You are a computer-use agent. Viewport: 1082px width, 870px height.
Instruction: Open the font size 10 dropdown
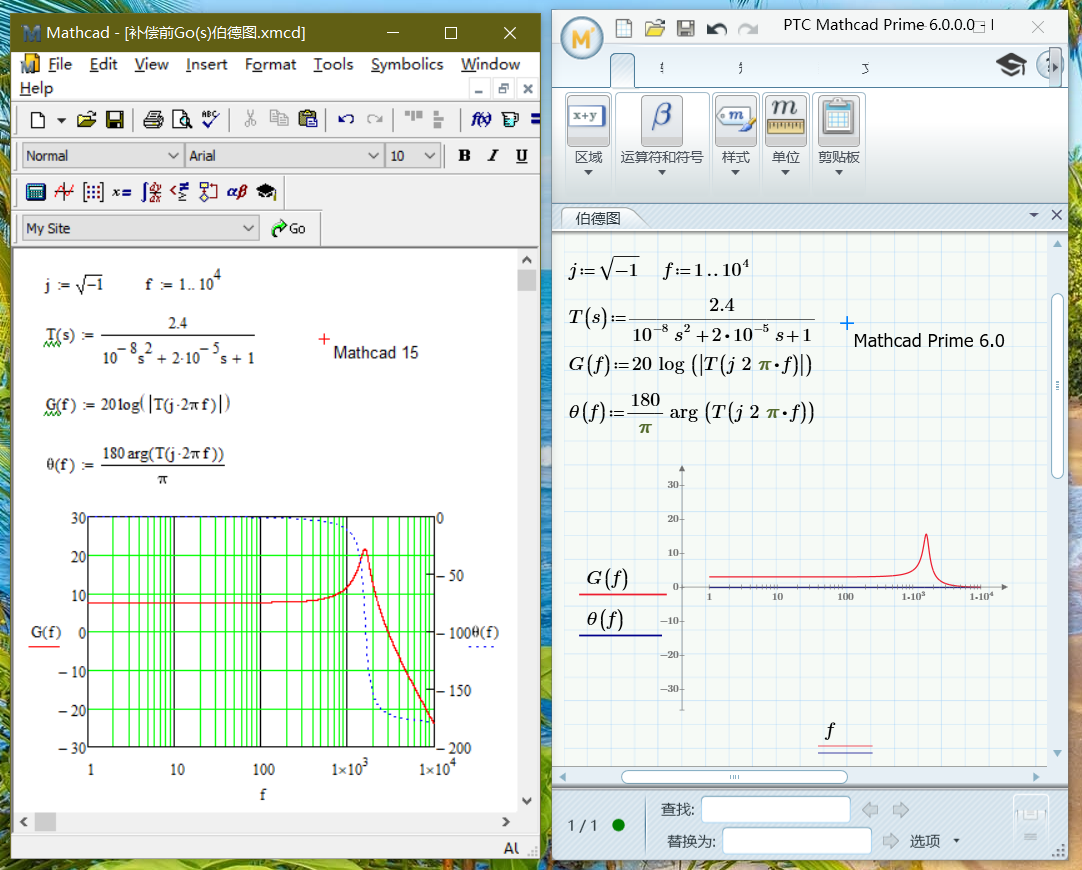429,156
